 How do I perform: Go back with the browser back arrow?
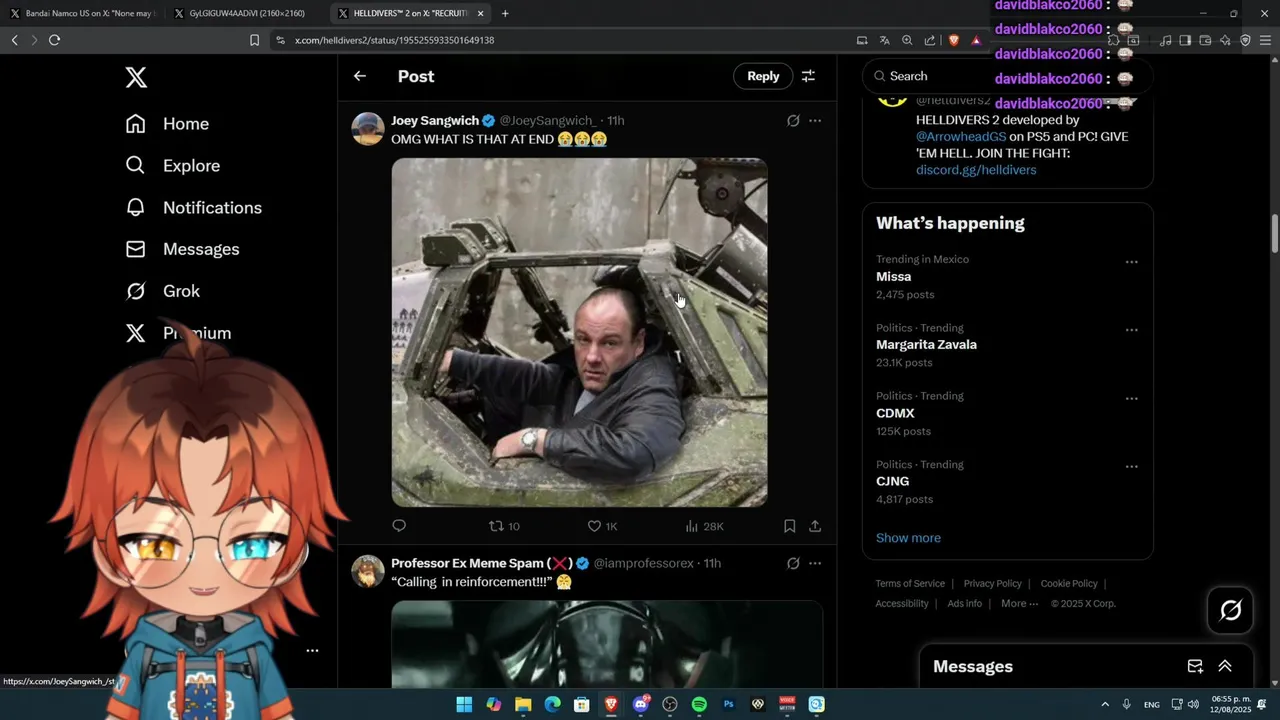point(14,40)
